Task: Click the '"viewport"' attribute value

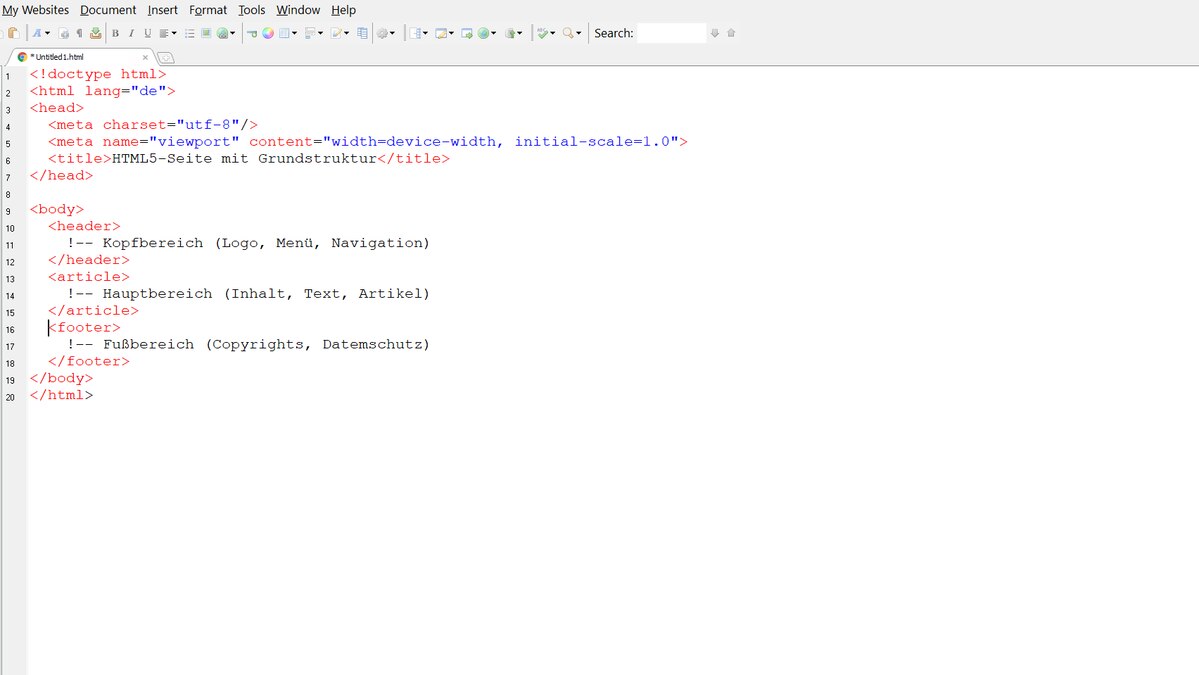Action: click(x=194, y=141)
